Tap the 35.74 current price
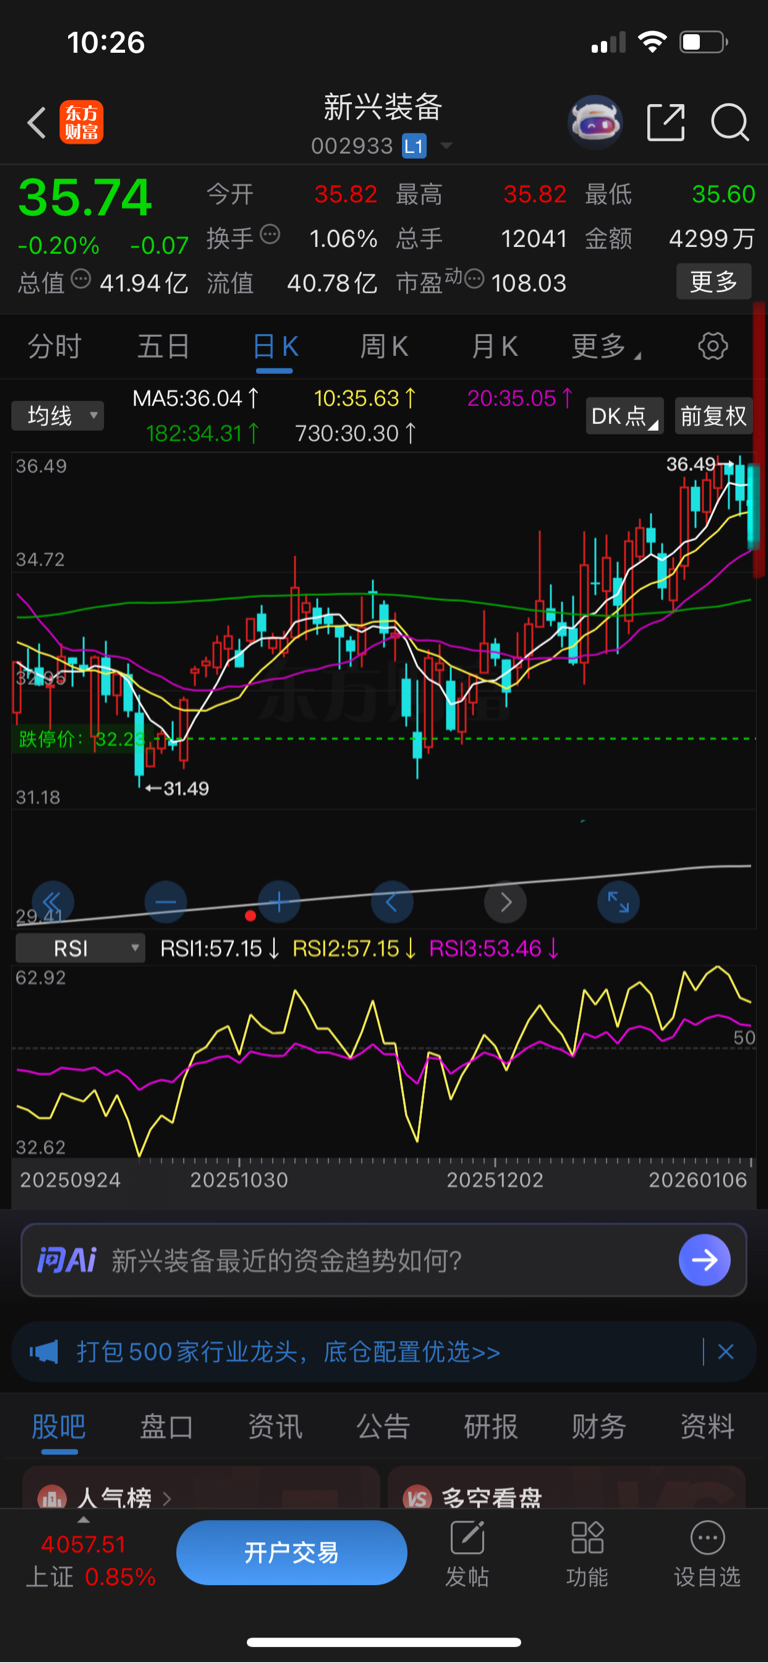The height and width of the screenshot is (1663, 768). tap(85, 197)
